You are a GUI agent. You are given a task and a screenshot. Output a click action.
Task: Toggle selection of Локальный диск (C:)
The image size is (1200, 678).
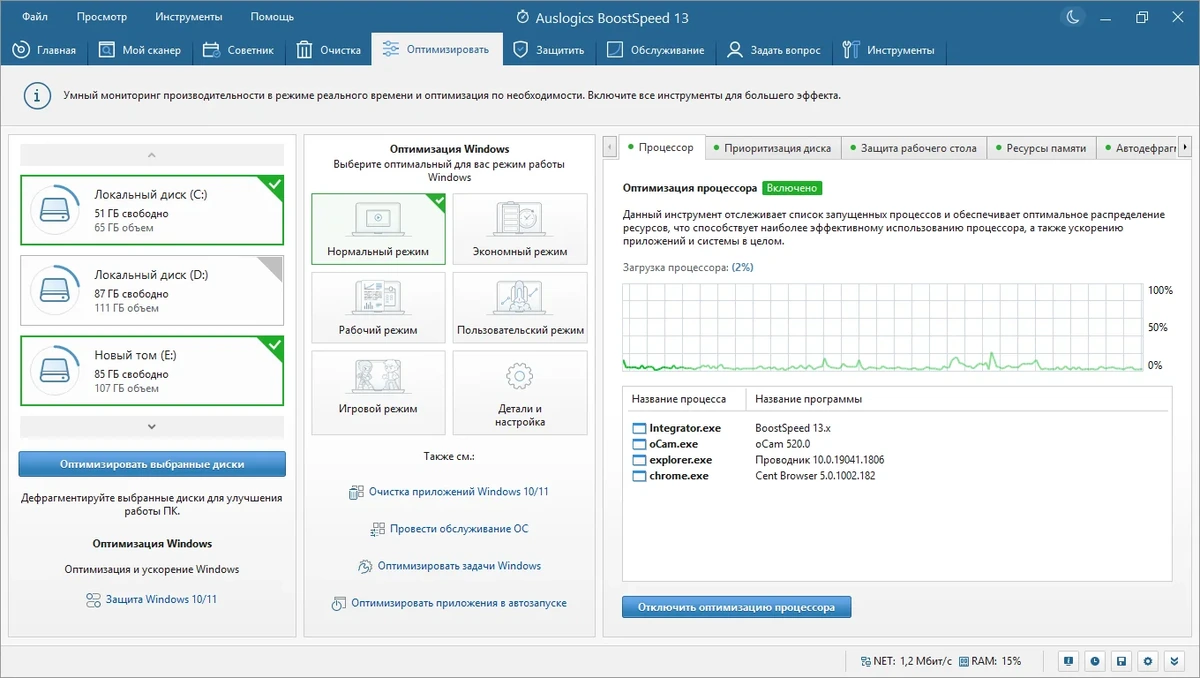pos(152,210)
